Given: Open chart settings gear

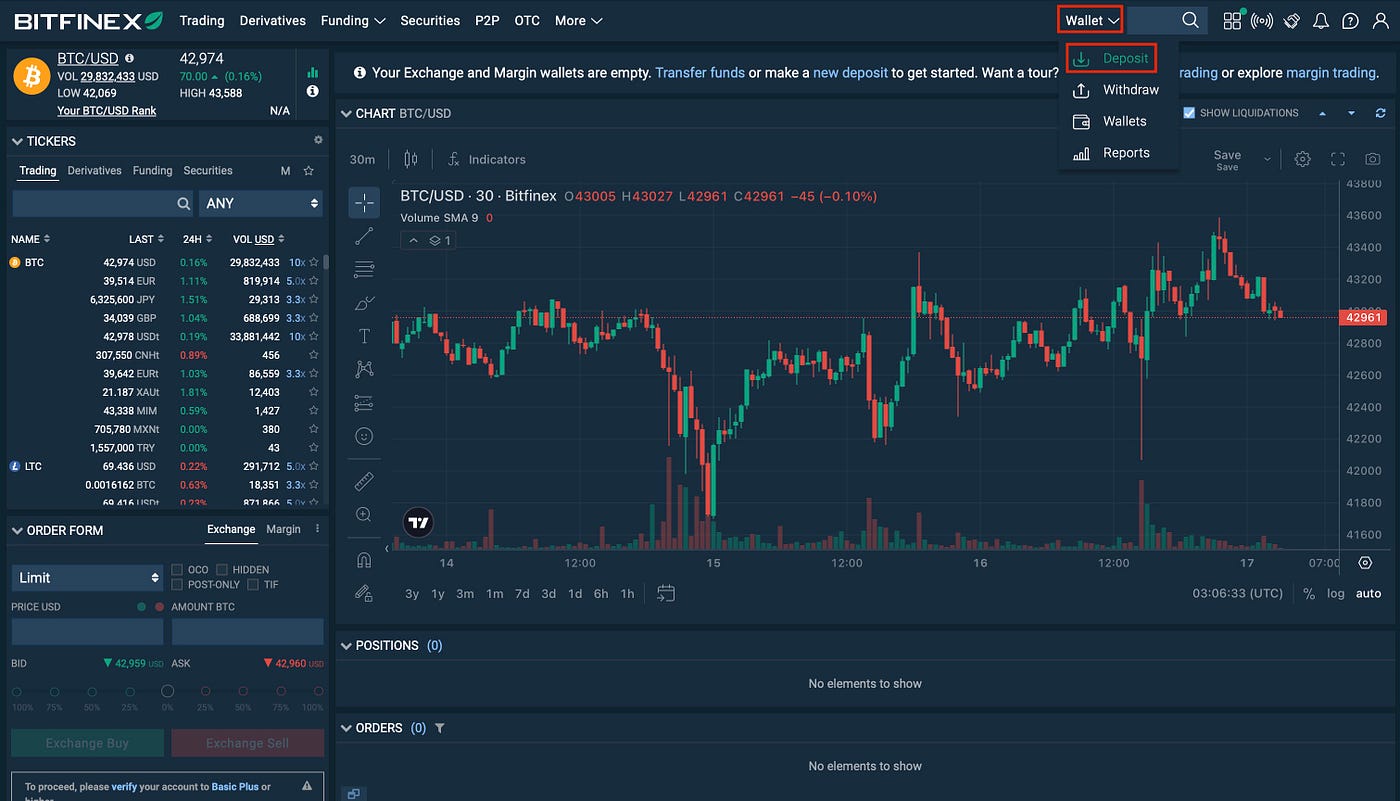Looking at the screenshot, I should [1302, 159].
